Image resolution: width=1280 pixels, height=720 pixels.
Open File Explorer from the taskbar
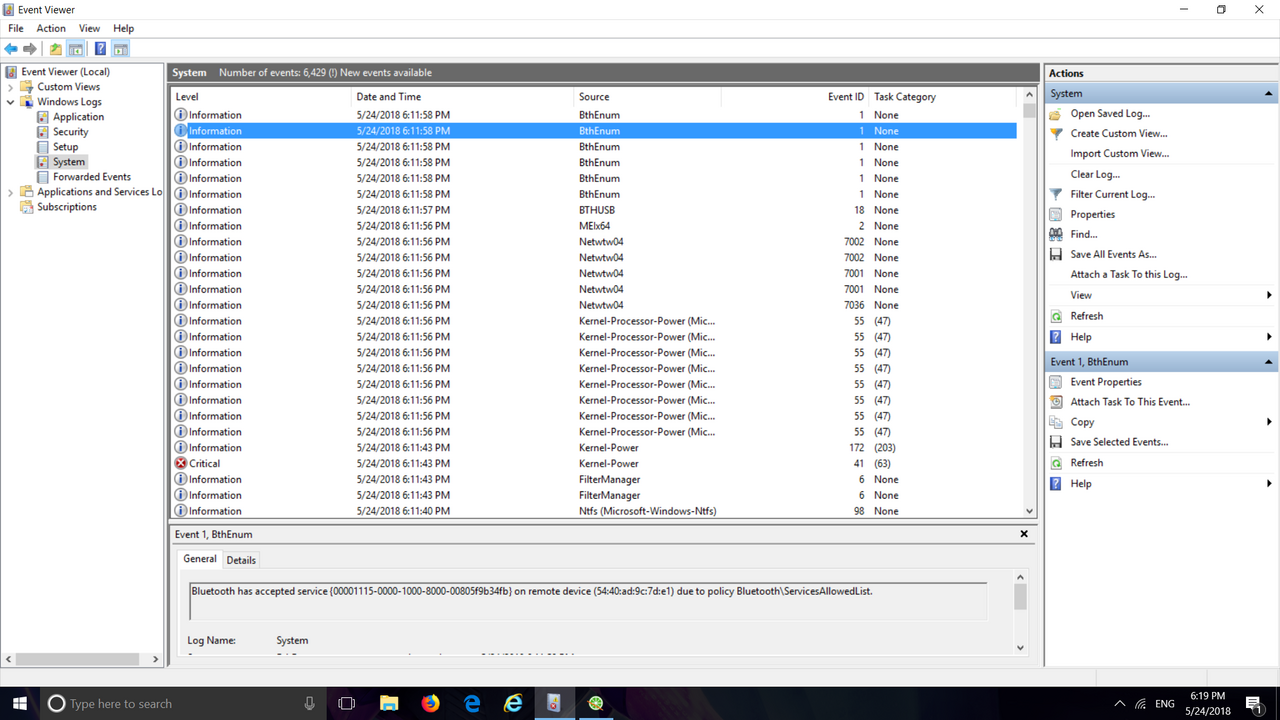pos(389,703)
